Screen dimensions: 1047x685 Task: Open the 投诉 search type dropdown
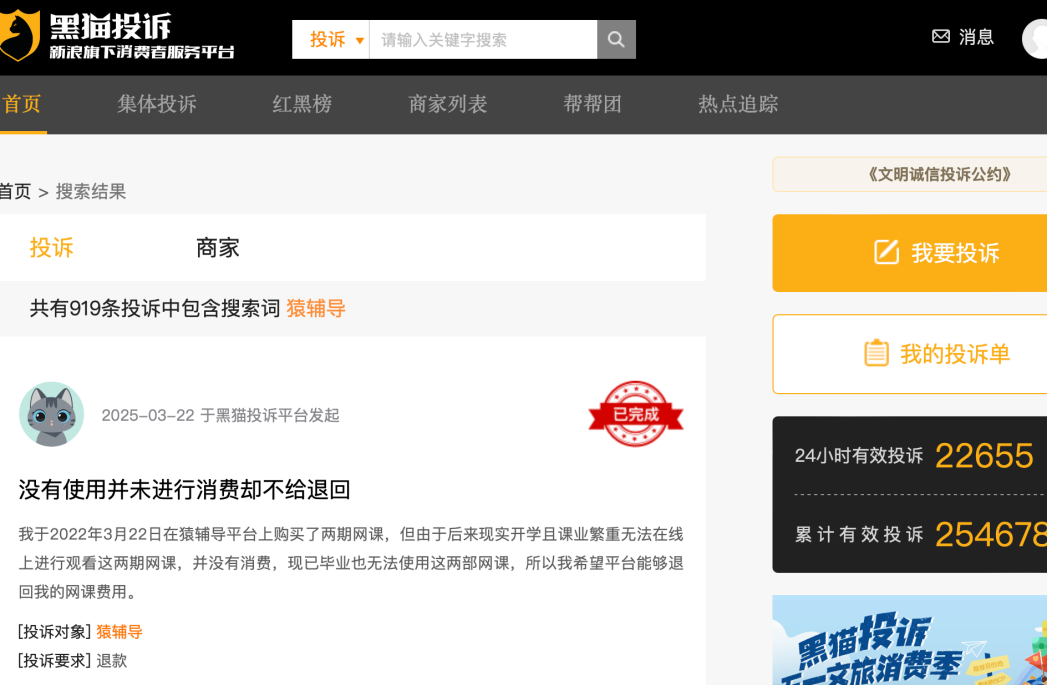point(331,39)
